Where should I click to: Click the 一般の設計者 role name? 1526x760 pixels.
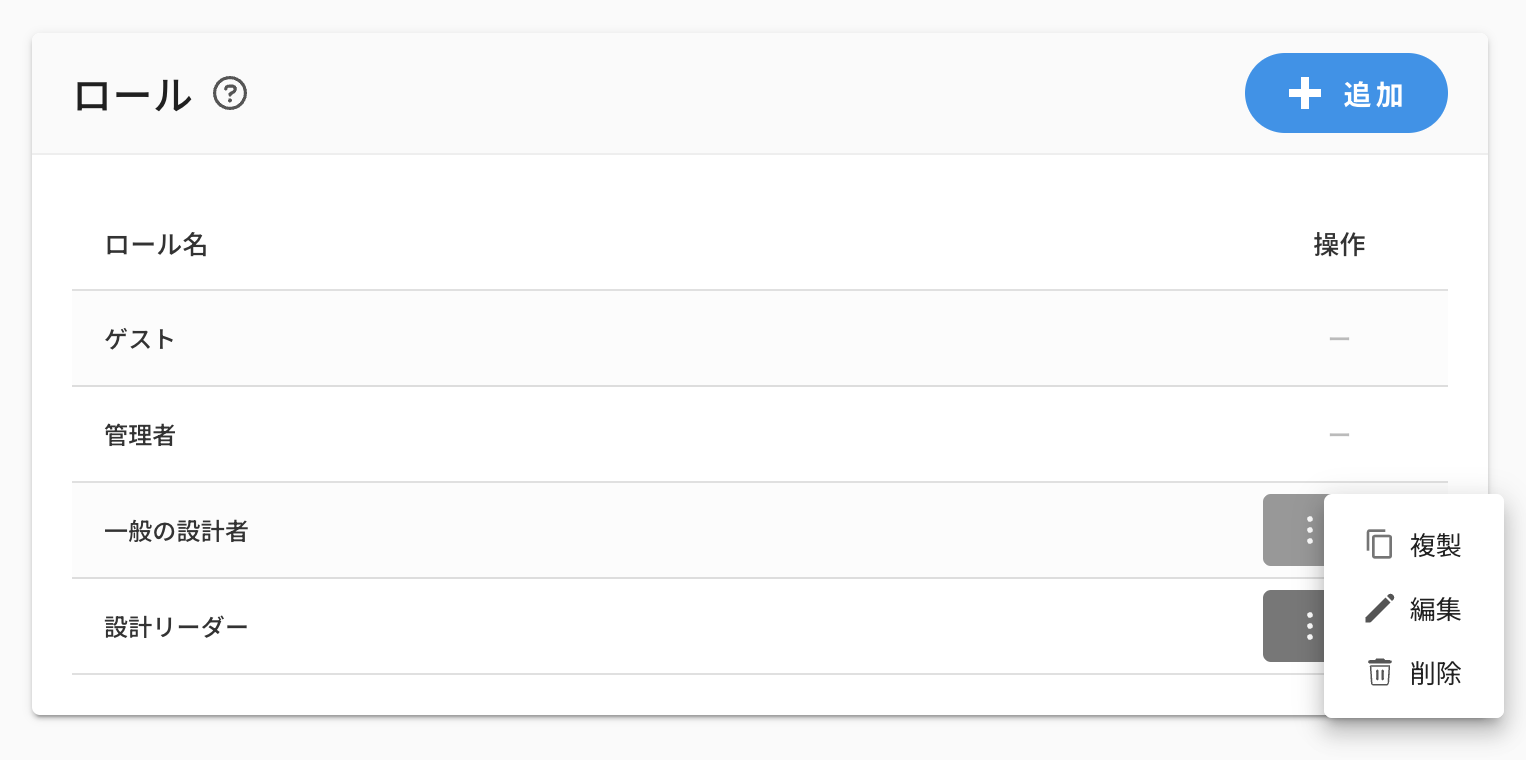coord(176,531)
